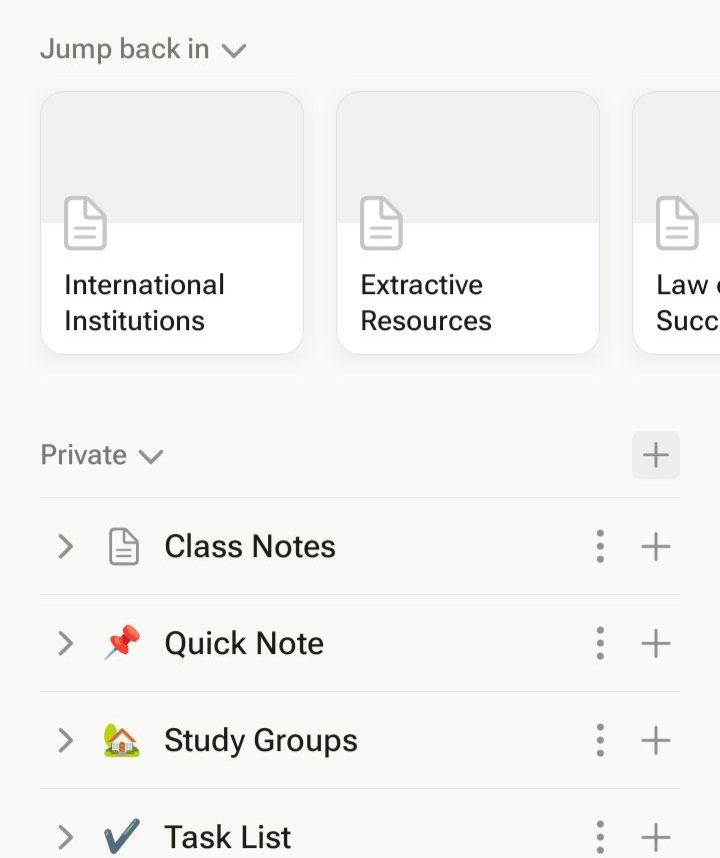Open the Study Groups page

260,740
